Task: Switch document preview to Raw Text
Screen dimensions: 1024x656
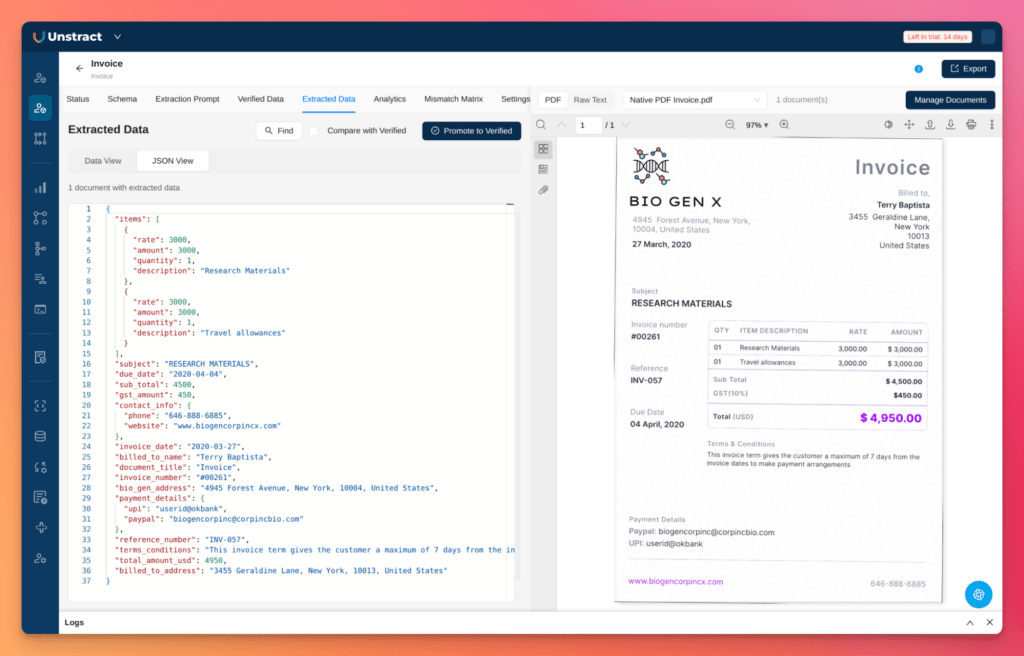Action: point(590,100)
